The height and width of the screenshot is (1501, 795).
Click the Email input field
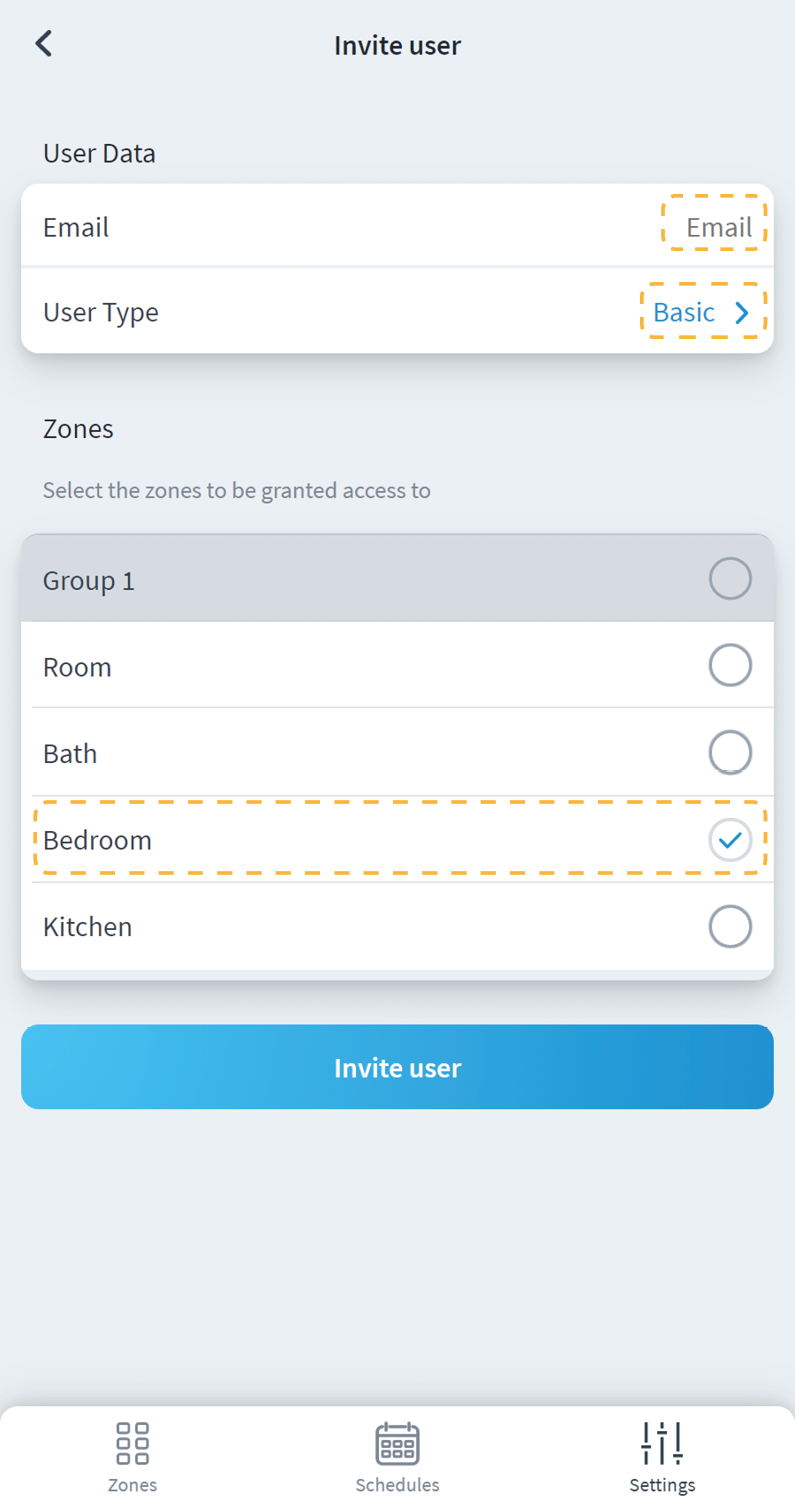point(718,228)
